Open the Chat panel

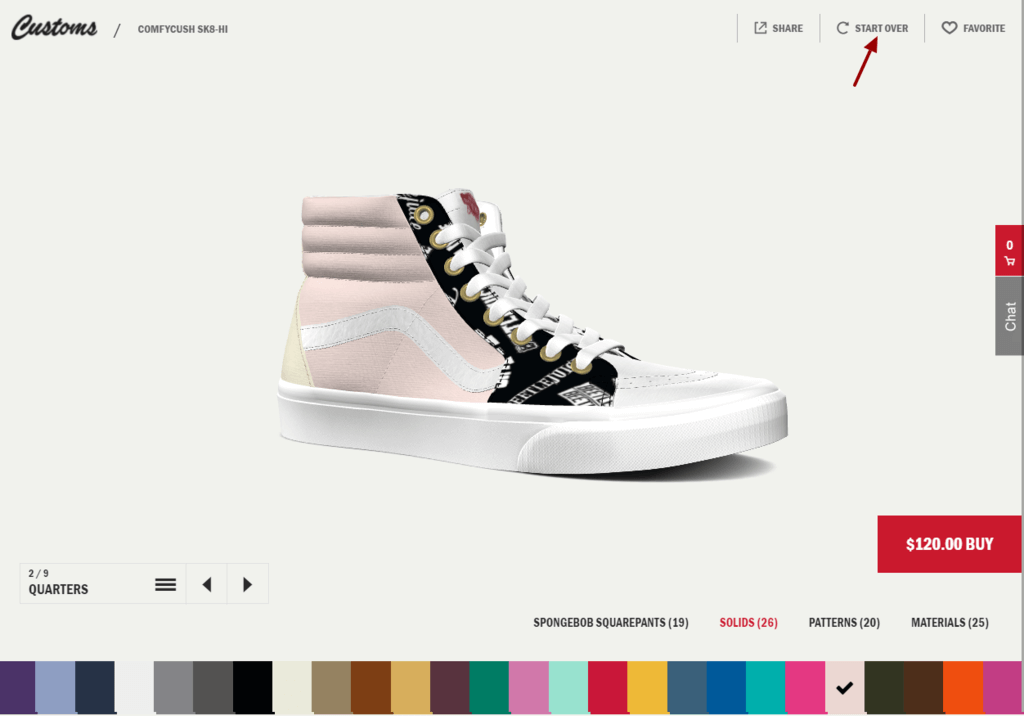pyautogui.click(x=1008, y=317)
